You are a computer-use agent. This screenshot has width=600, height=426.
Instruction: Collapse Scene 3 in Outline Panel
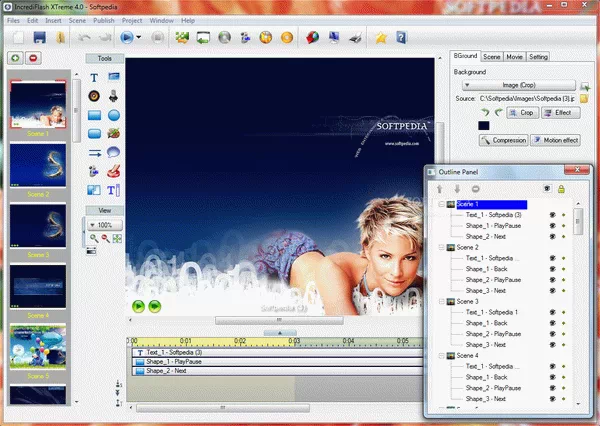click(x=441, y=302)
